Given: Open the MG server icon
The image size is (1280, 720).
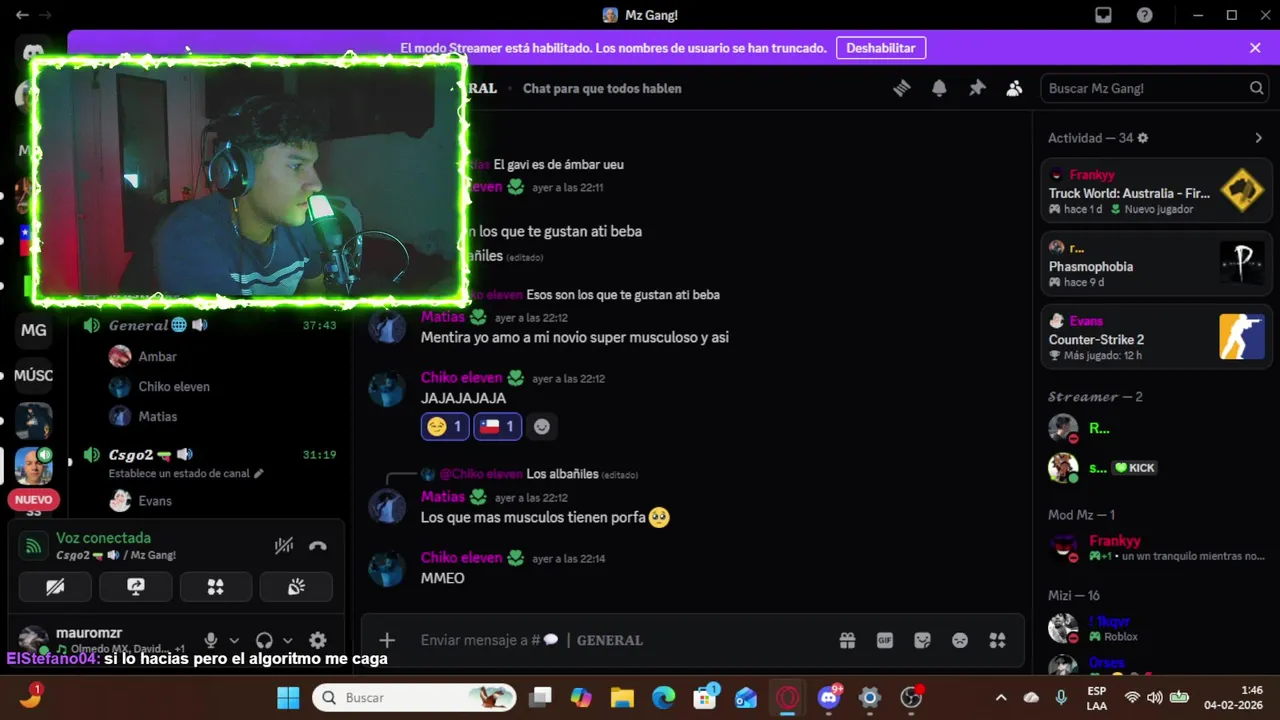Looking at the screenshot, I should coord(34,330).
